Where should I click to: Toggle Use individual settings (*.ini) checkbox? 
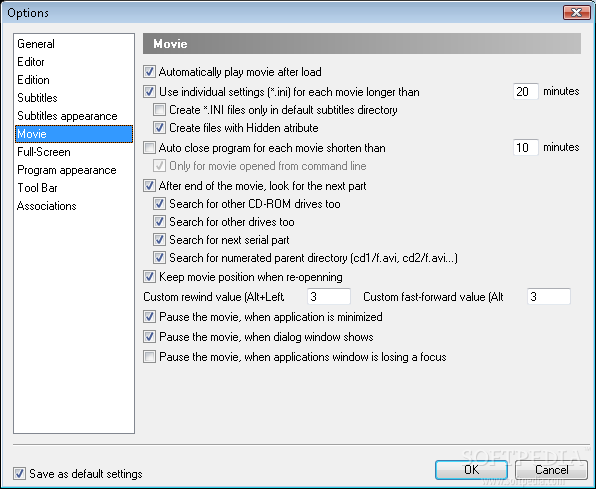point(149,92)
